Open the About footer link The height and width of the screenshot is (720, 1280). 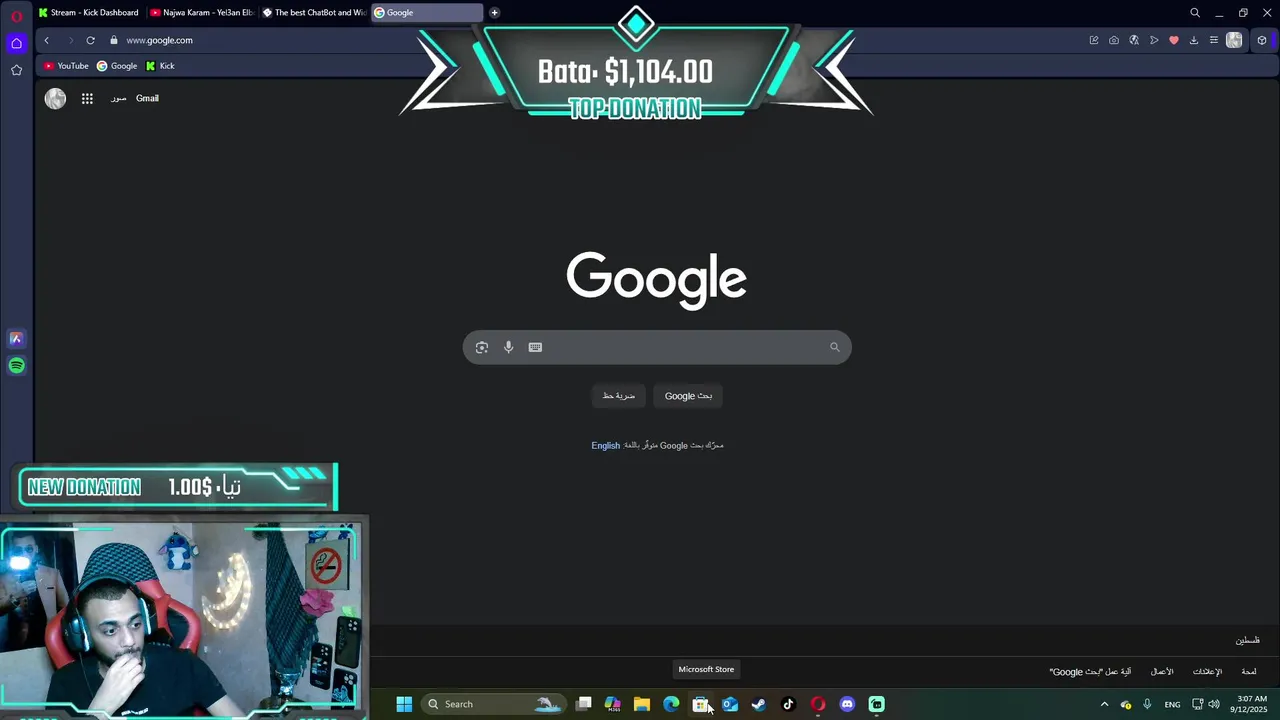click(1249, 672)
